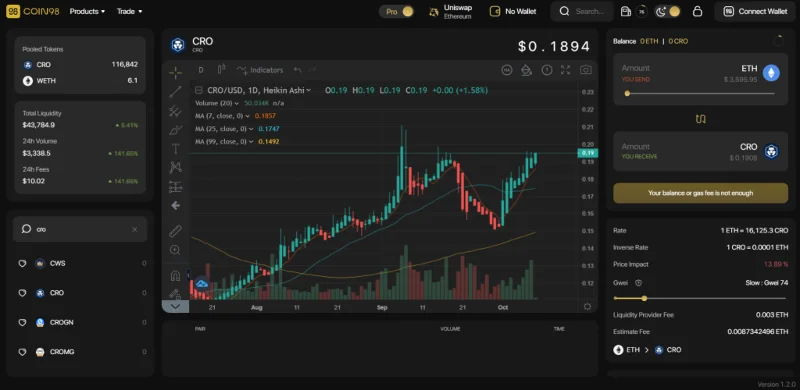Take a chart snapshot with the camera icon
This screenshot has width=800, height=390.
coord(586,70)
